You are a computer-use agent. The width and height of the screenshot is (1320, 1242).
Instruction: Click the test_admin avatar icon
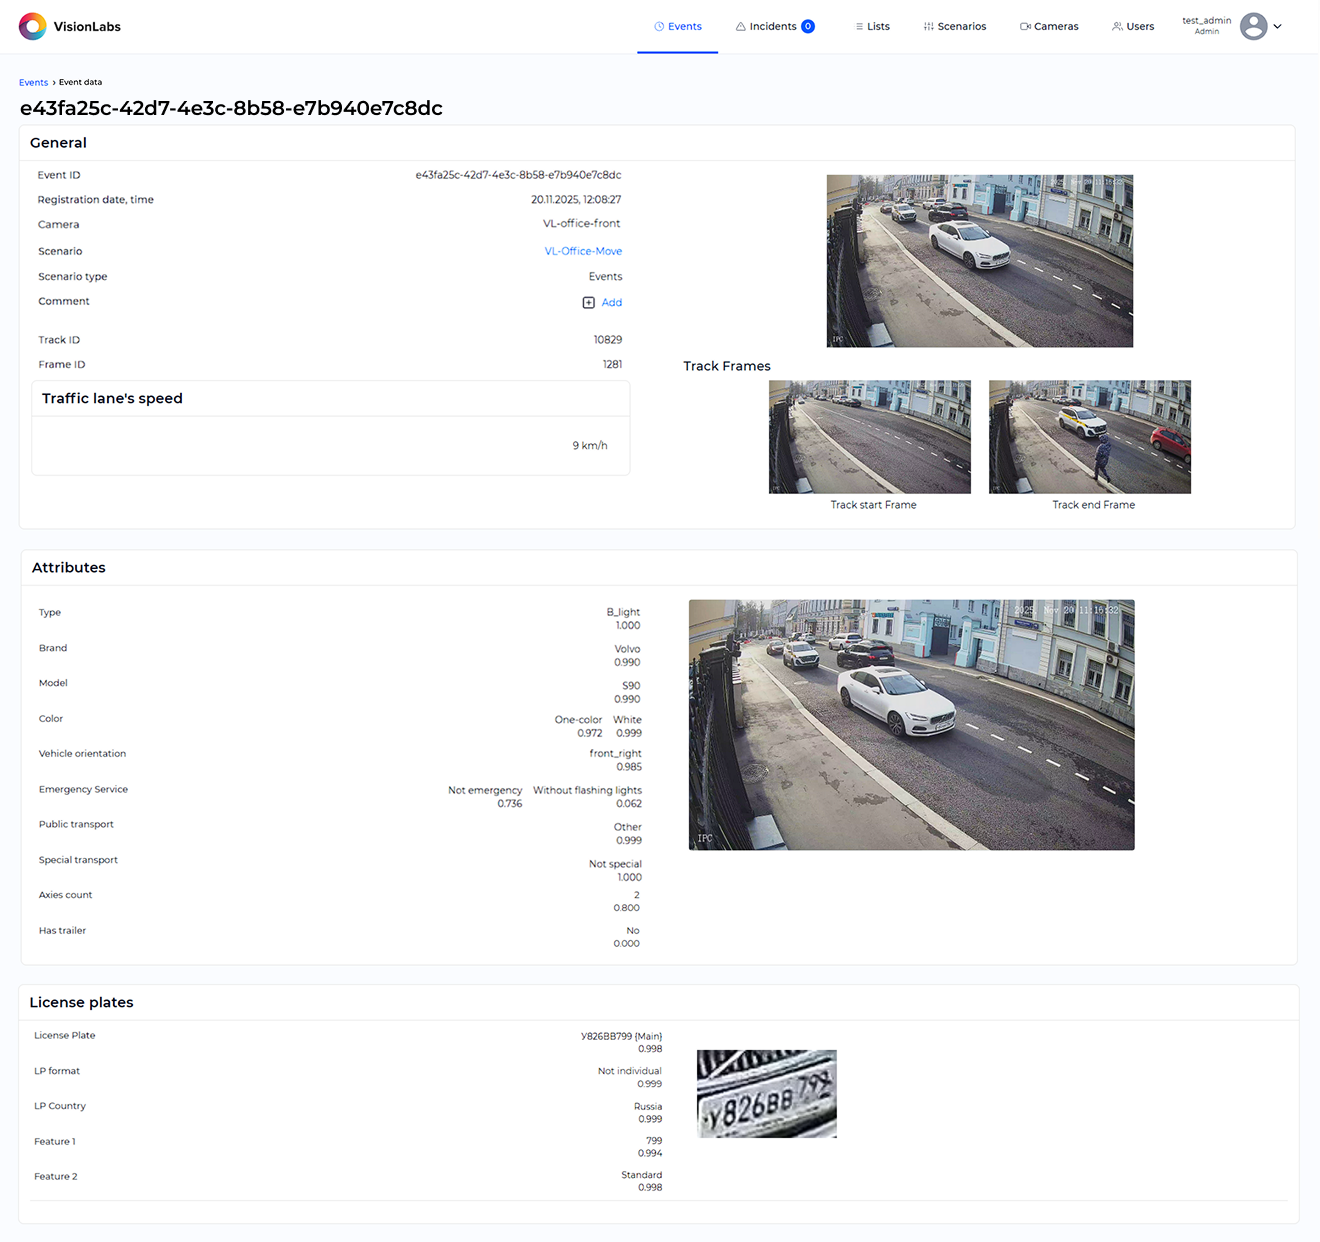(1253, 26)
